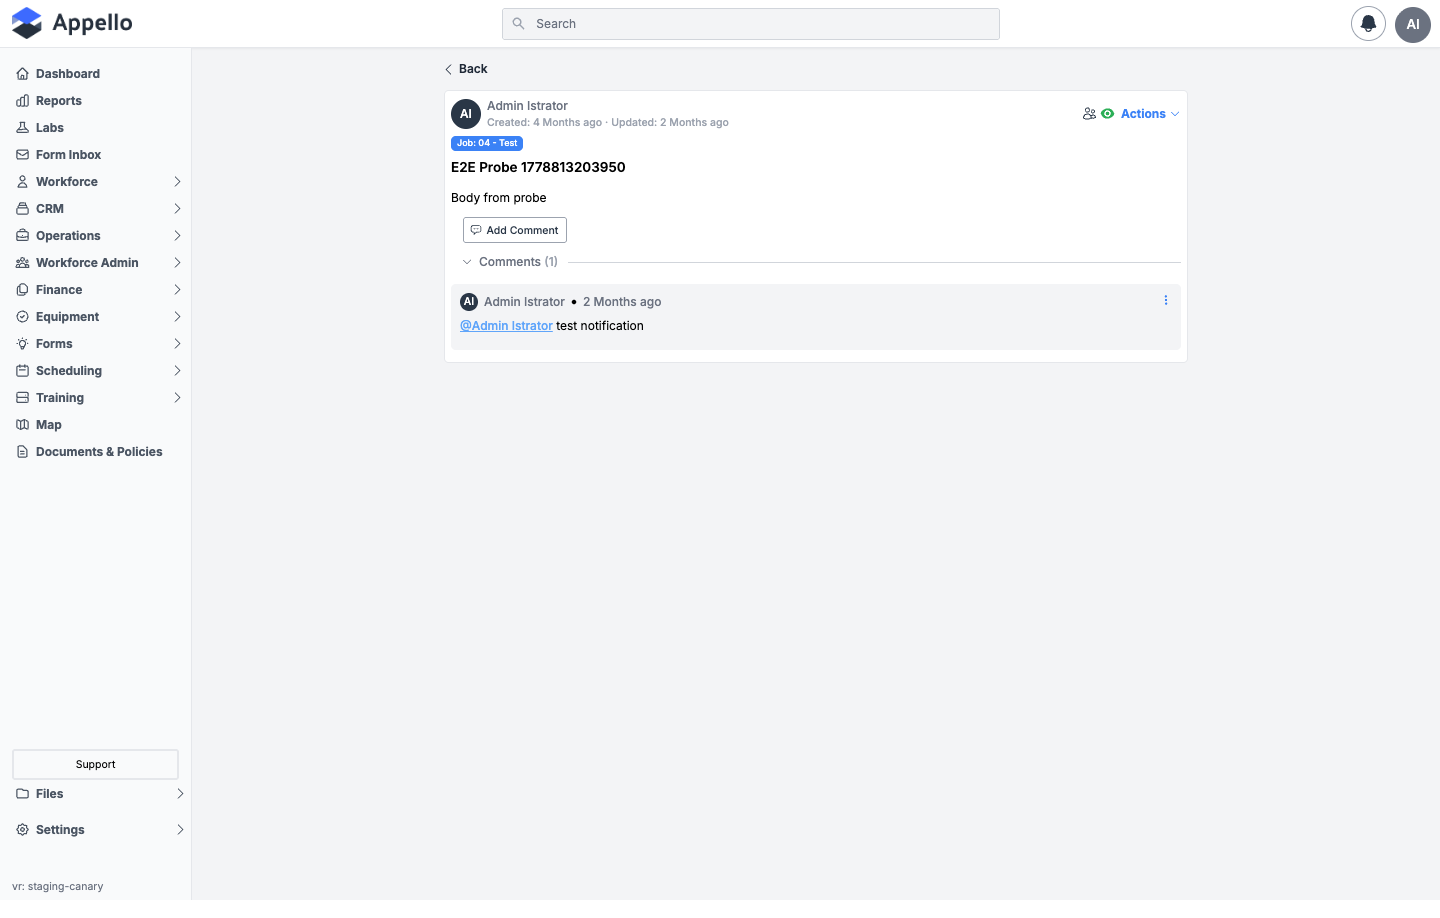Click the Body from probe text
Viewport: 1440px width, 918px height.
click(499, 198)
